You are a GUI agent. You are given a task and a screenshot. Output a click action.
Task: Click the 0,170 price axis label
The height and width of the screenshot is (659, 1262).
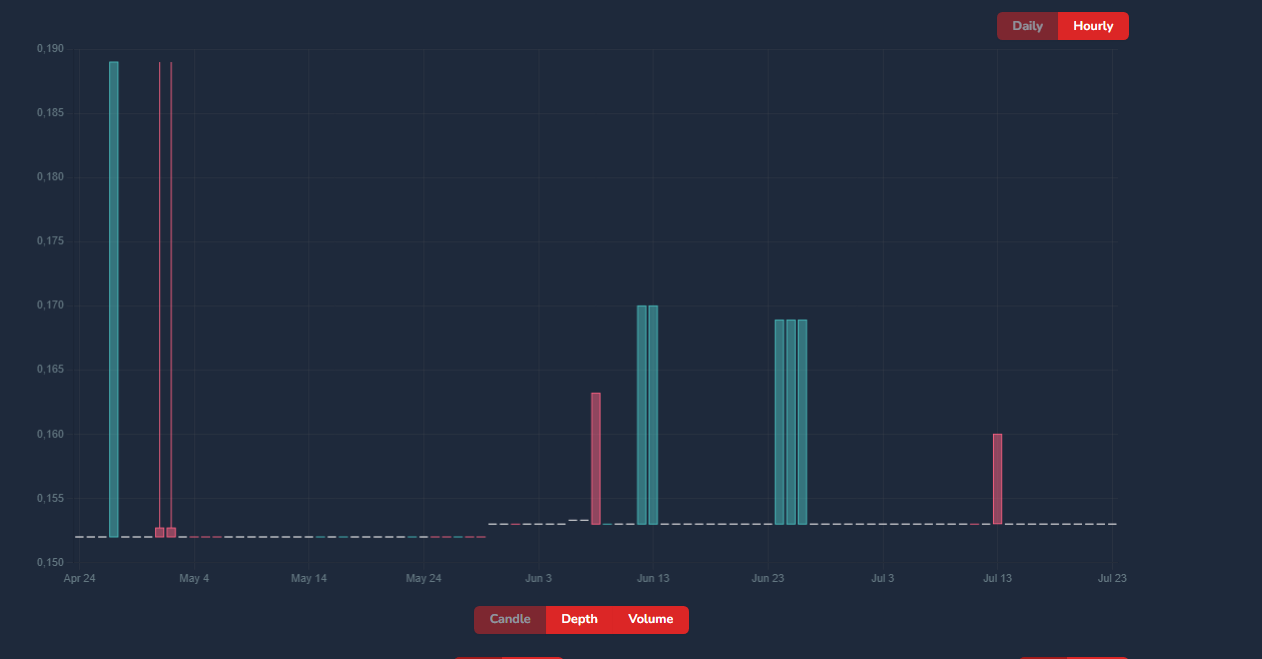pos(50,306)
